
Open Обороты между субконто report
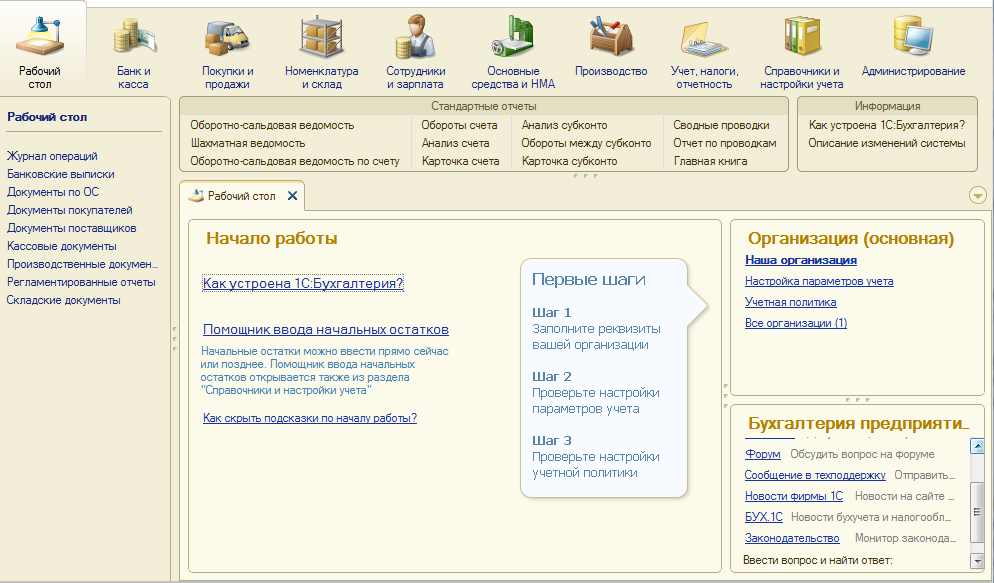click(586, 143)
